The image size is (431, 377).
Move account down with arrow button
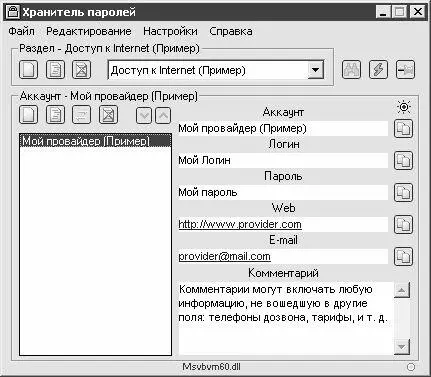(144, 116)
